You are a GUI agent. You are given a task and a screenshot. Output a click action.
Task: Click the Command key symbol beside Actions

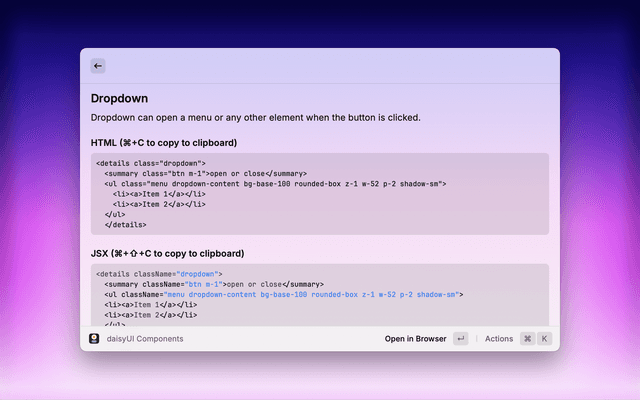click(x=527, y=339)
